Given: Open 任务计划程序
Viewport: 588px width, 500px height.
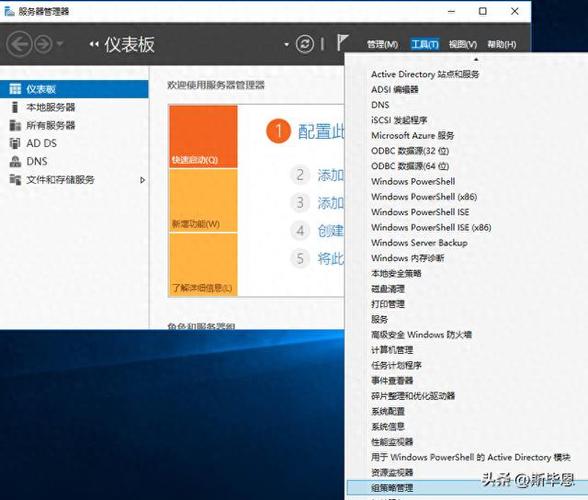Looking at the screenshot, I should click(x=396, y=365).
